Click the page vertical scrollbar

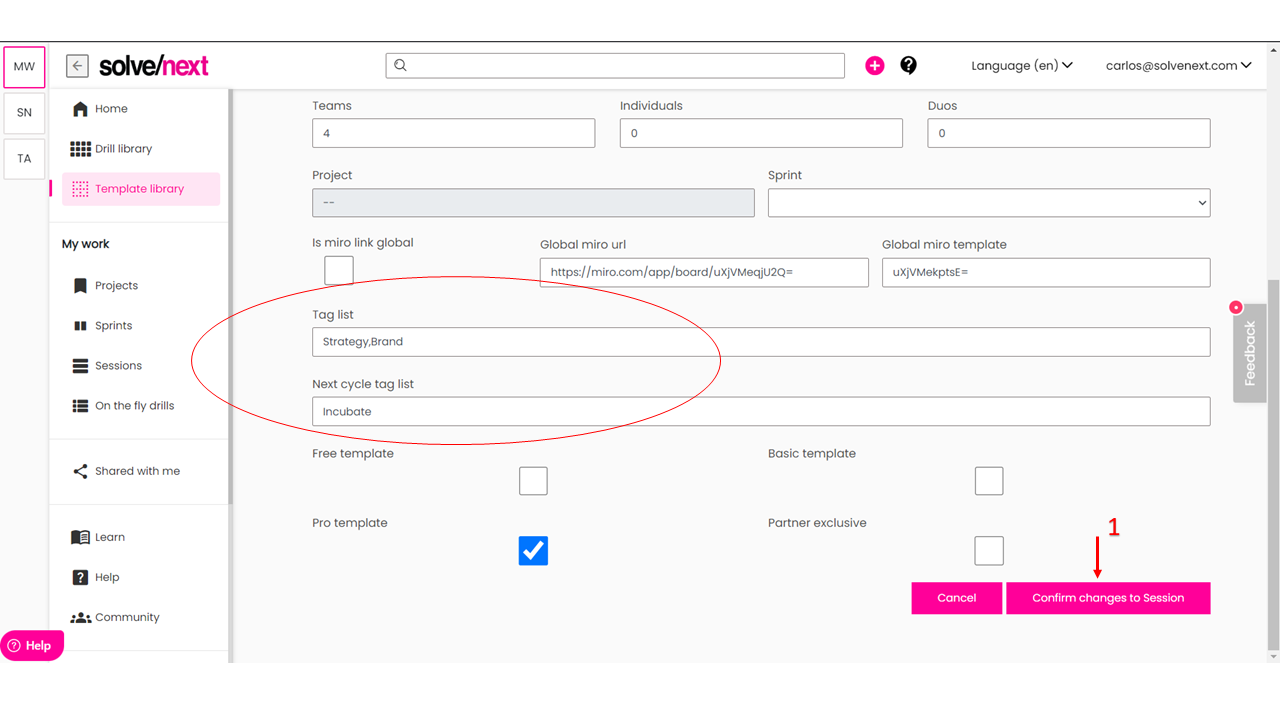pyautogui.click(x=1273, y=465)
